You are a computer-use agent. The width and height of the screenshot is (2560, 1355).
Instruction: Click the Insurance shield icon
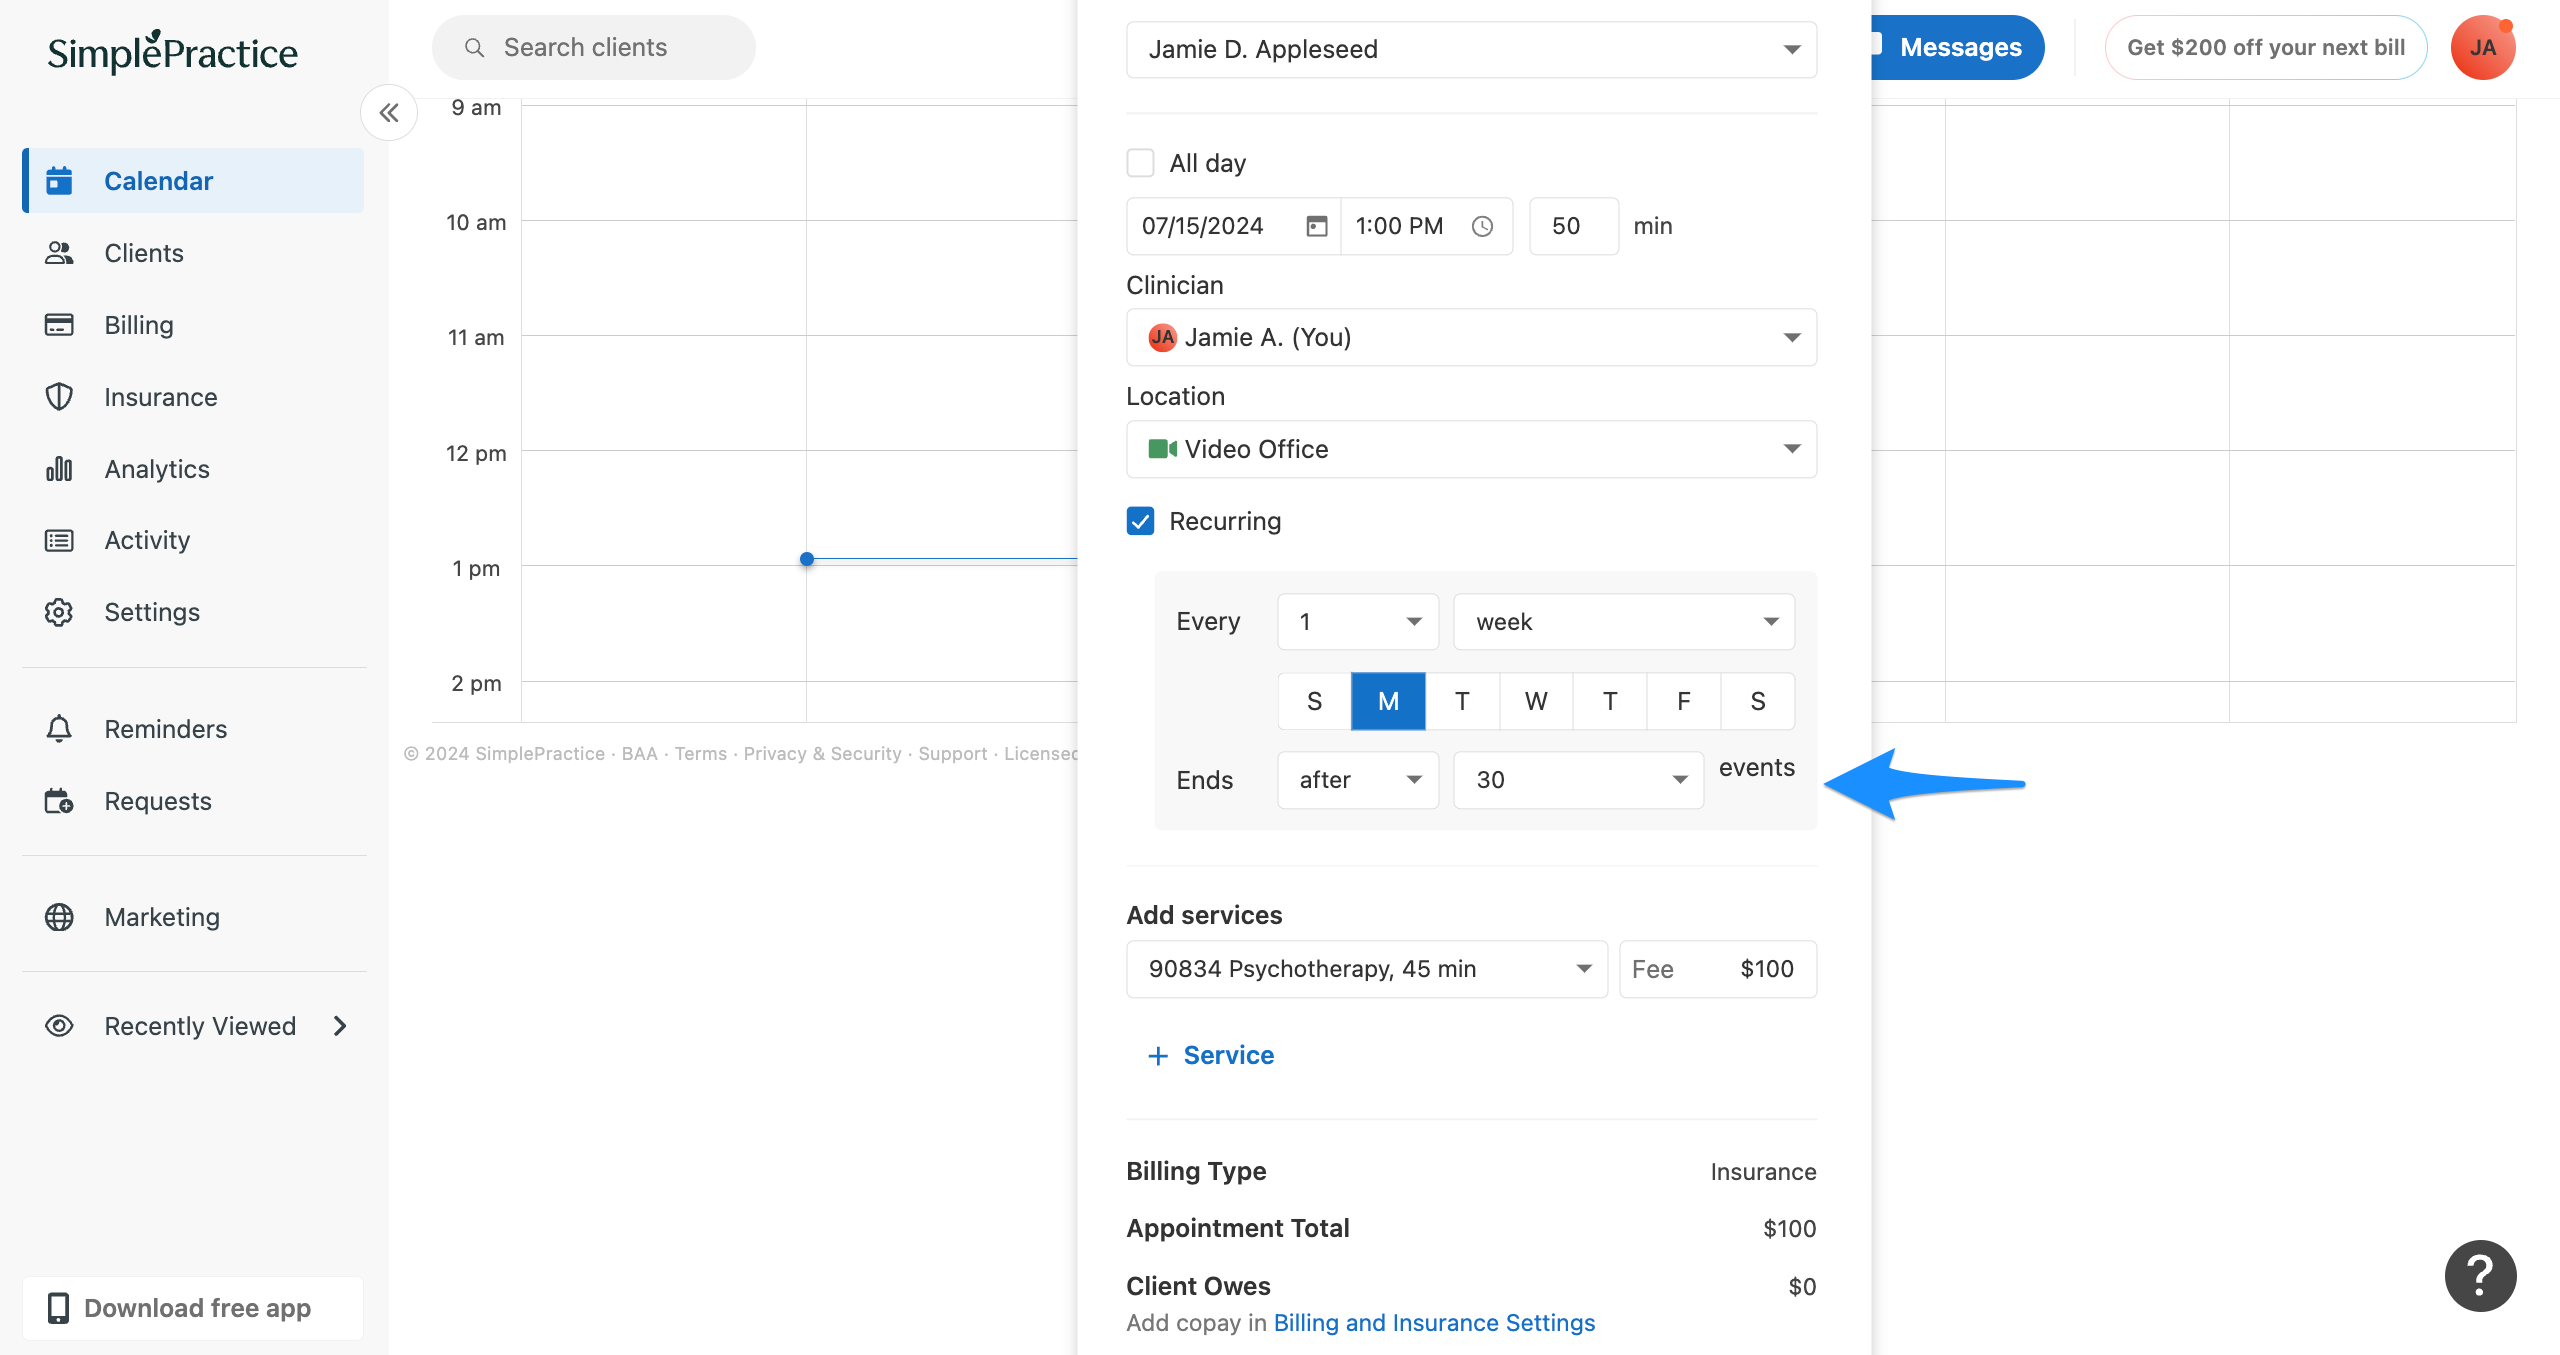(x=59, y=396)
